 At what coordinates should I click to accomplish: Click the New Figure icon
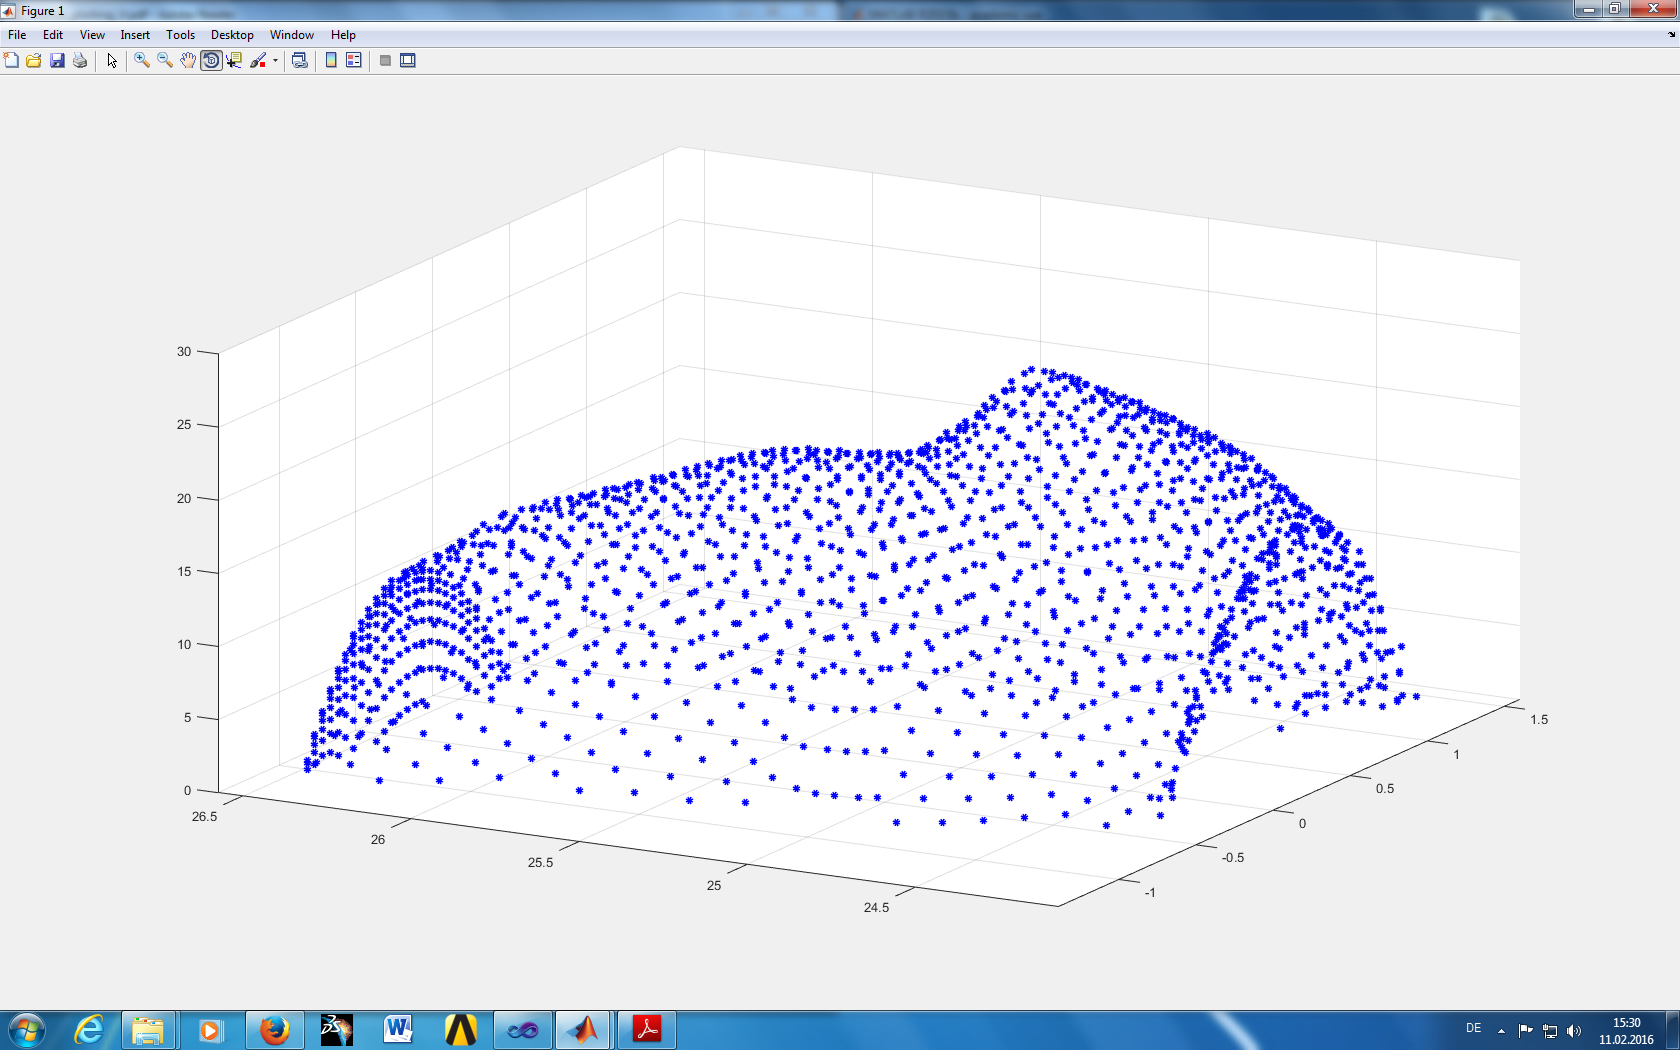tap(11, 61)
